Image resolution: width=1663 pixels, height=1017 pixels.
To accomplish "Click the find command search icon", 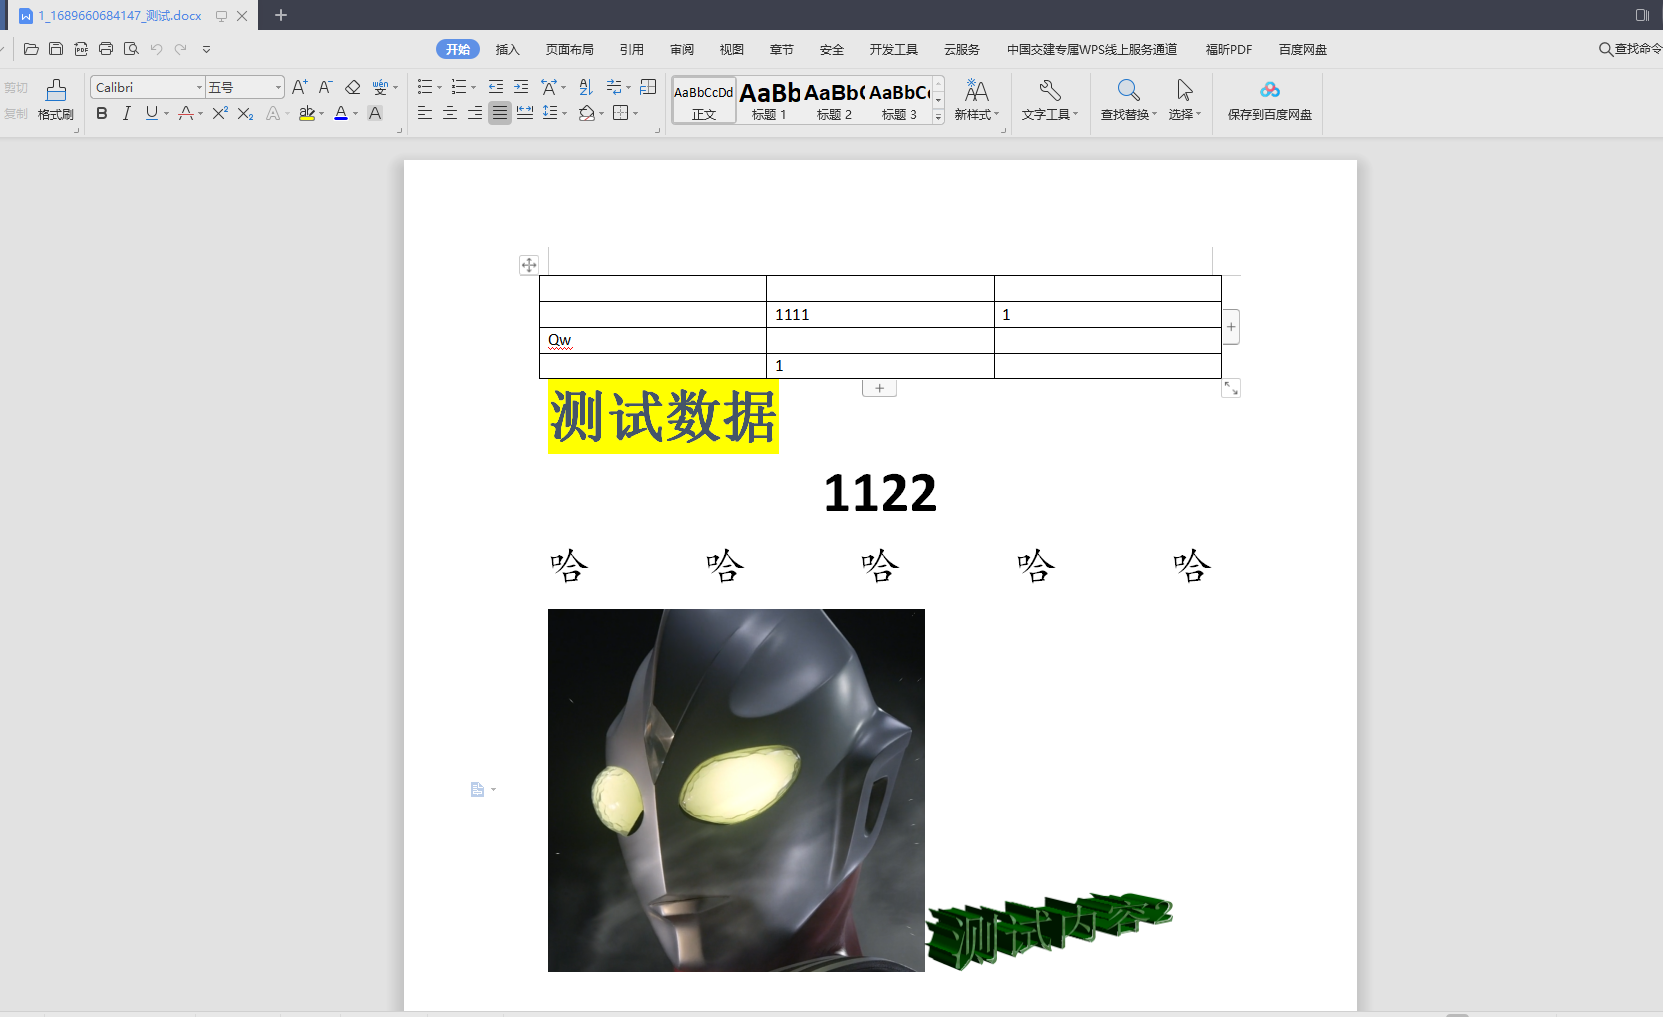I will tap(1606, 49).
